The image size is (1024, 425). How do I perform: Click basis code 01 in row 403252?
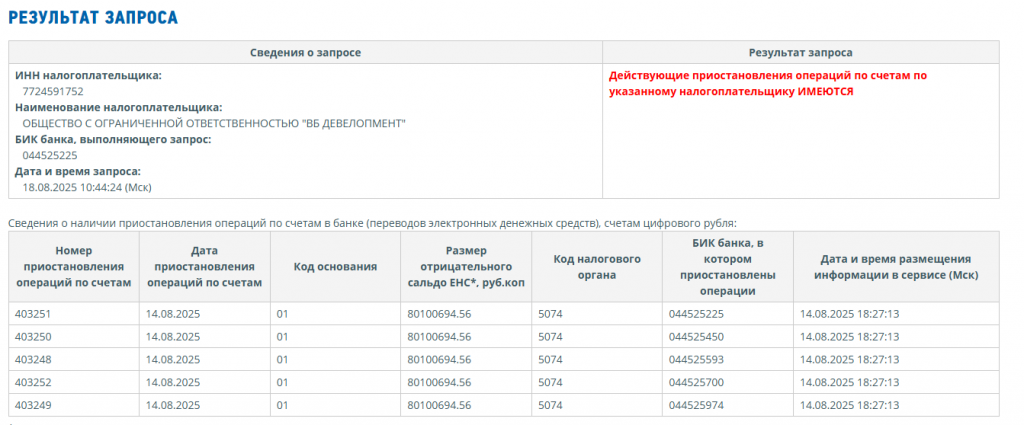click(282, 383)
